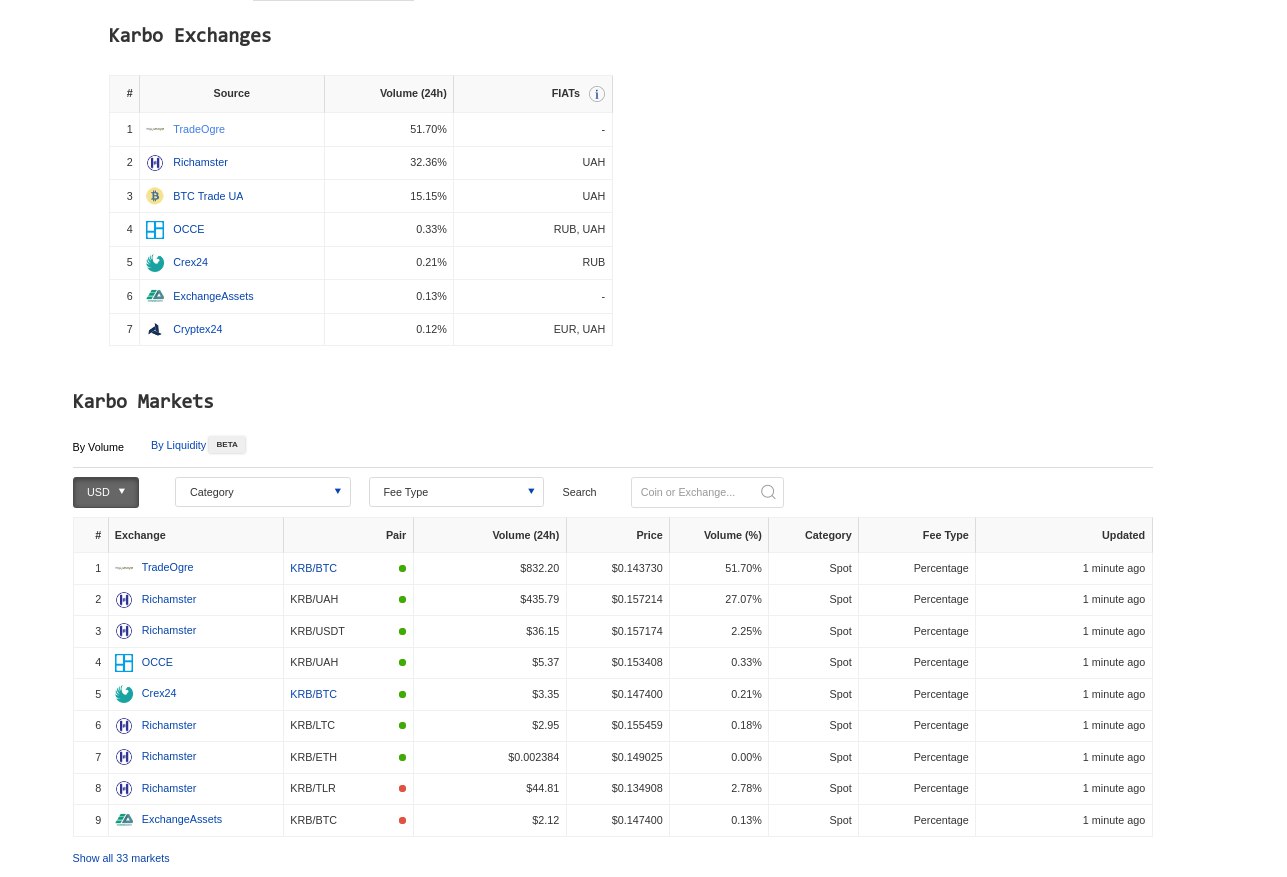Open TradeOgre link in Karbo Exchanges table
The width and height of the screenshot is (1287, 877).
(x=199, y=129)
